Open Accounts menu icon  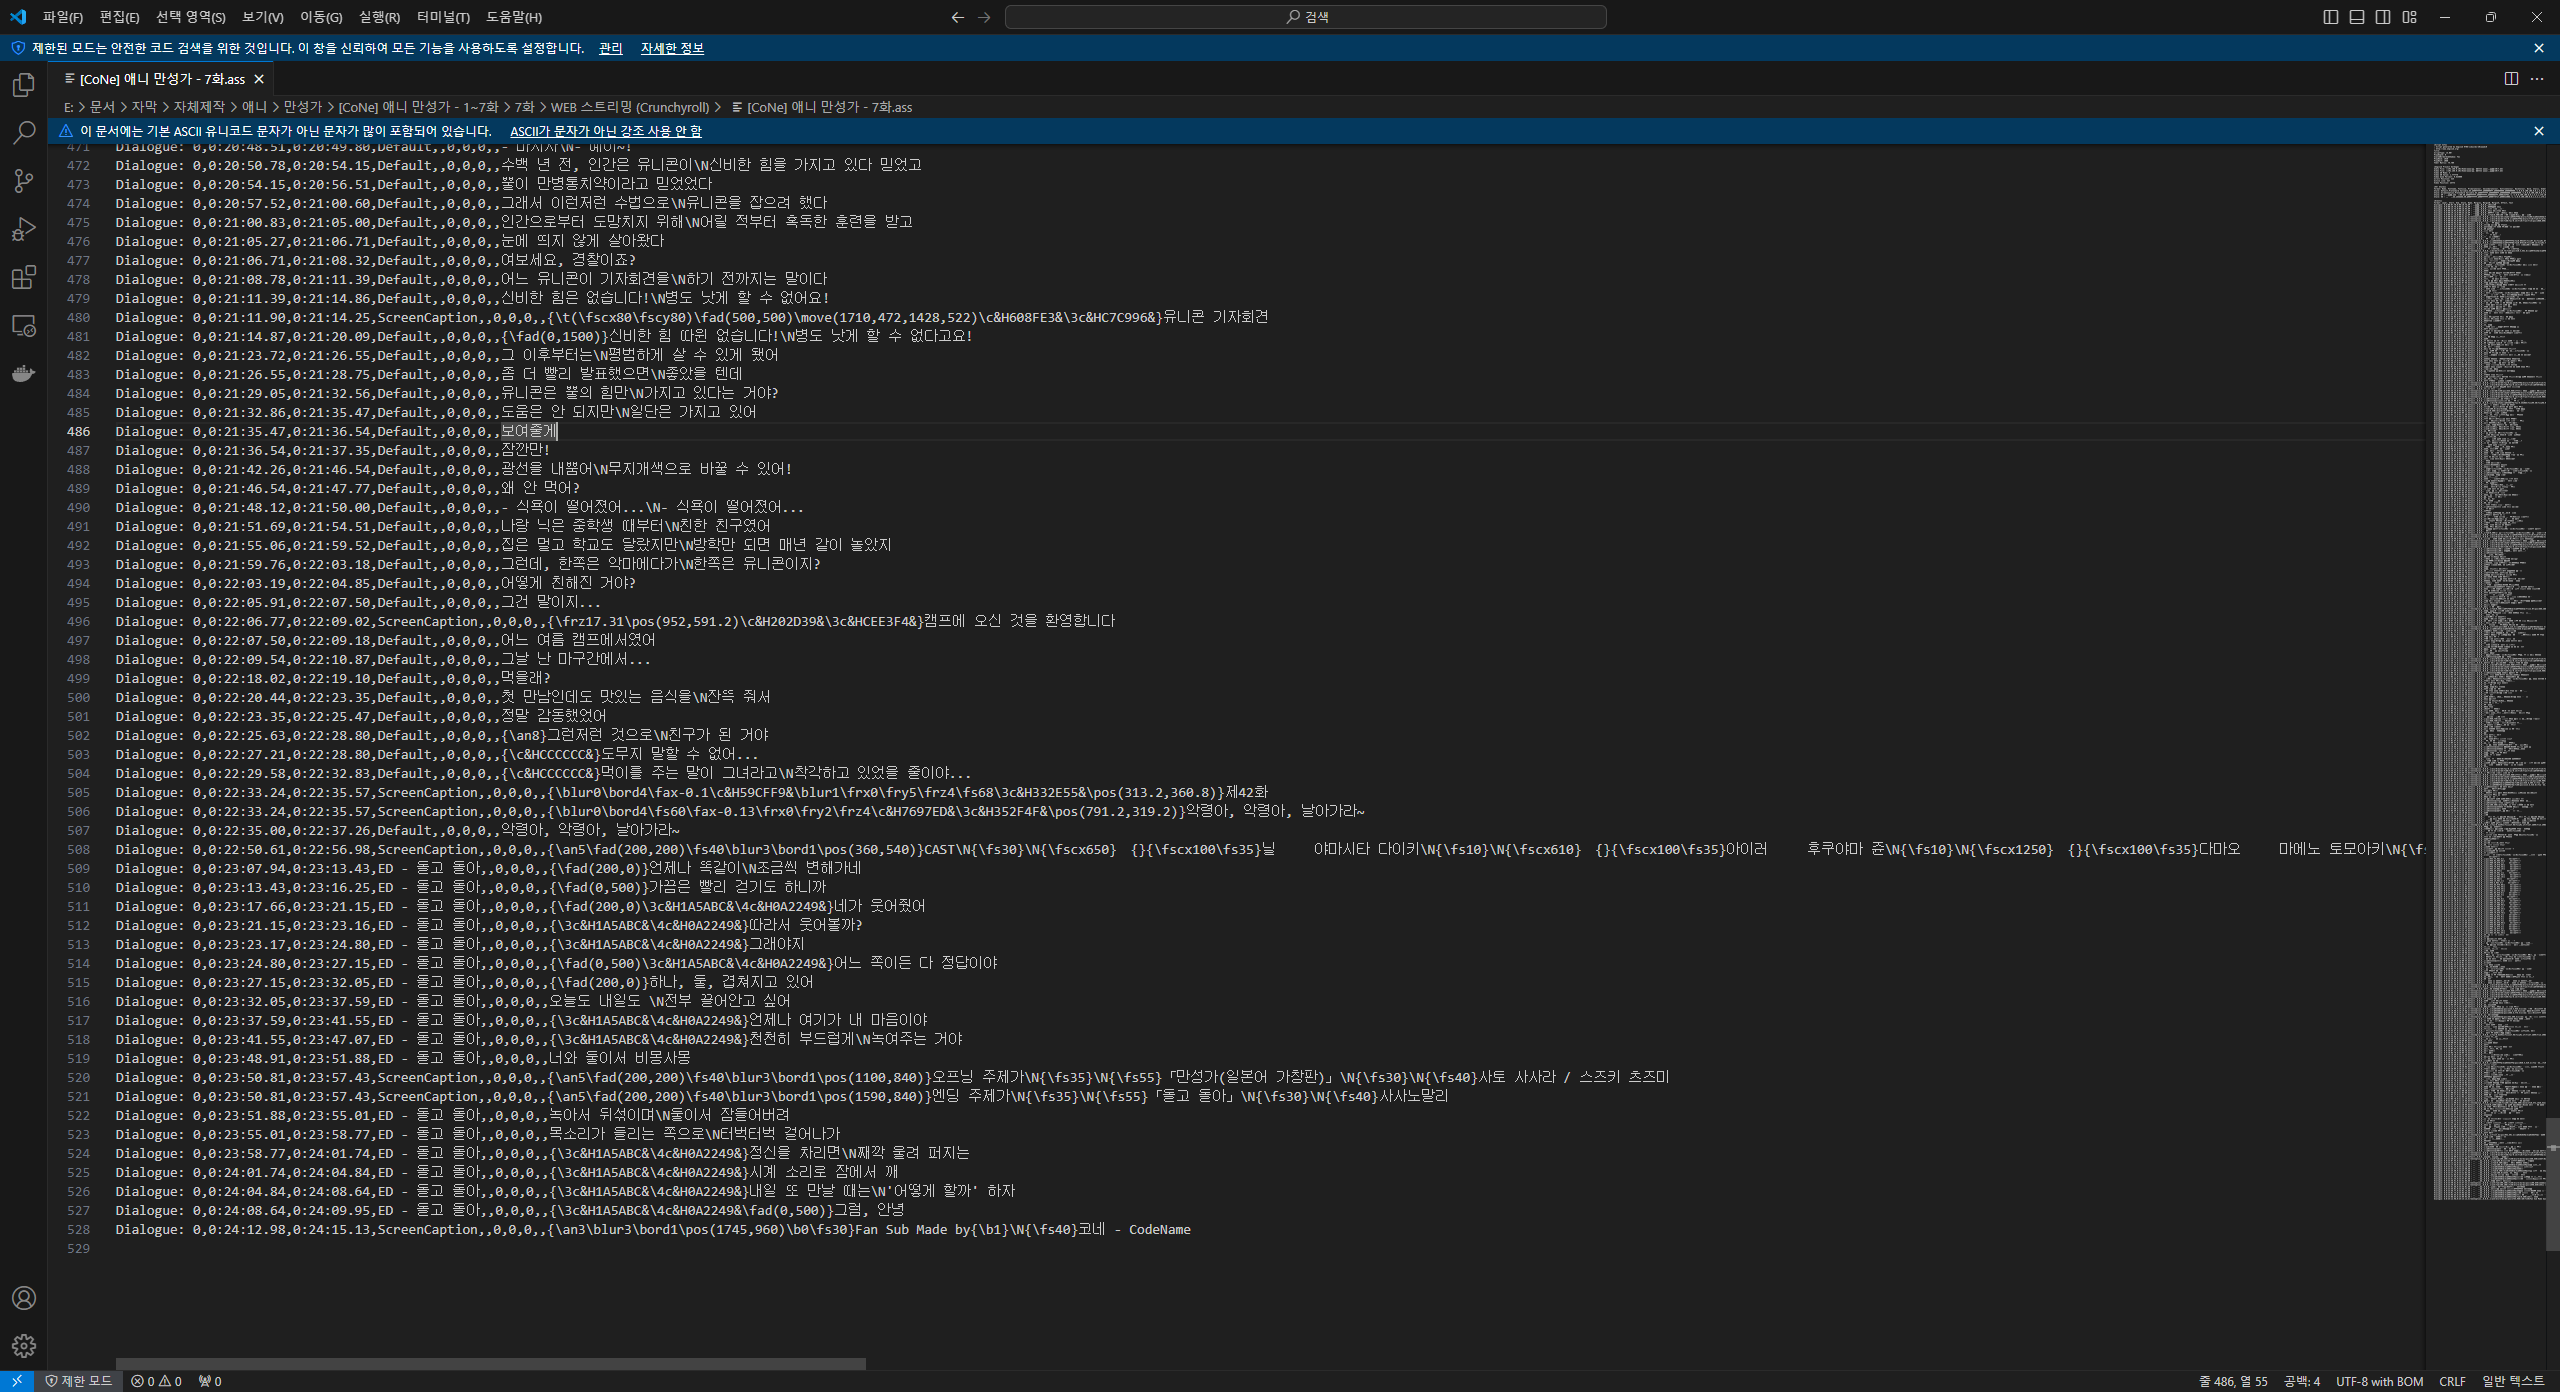point(24,1298)
